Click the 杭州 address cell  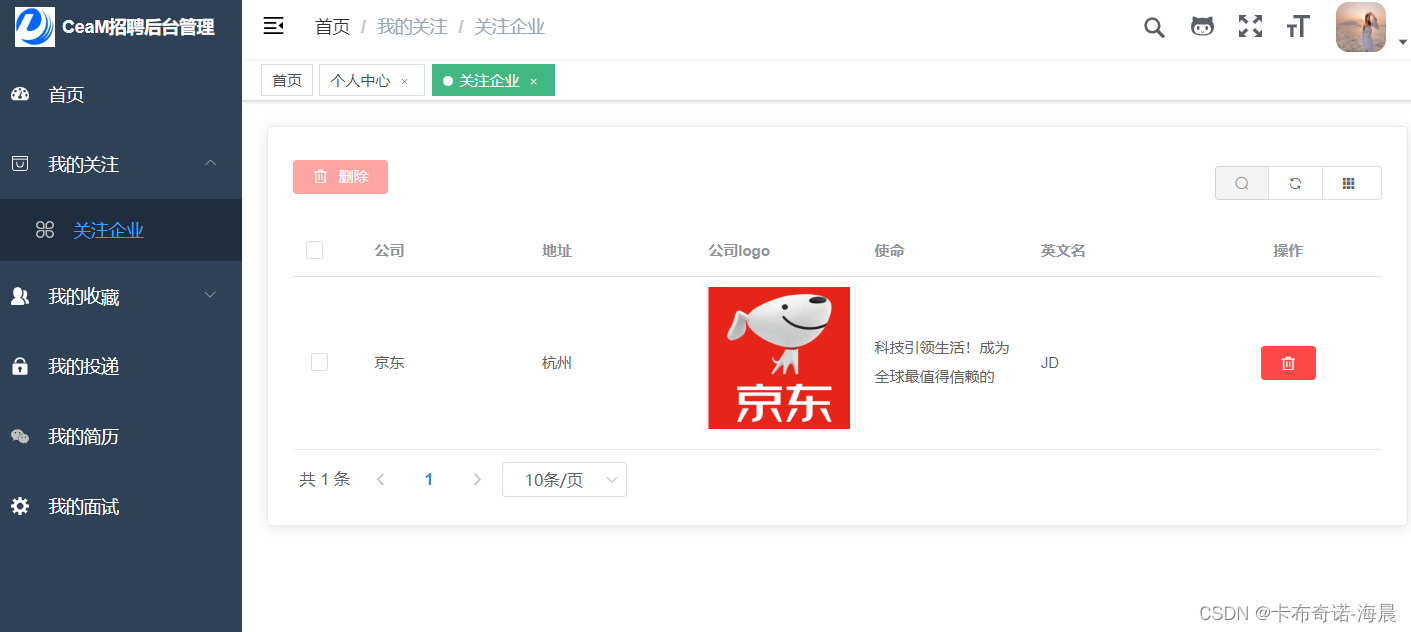pos(557,363)
